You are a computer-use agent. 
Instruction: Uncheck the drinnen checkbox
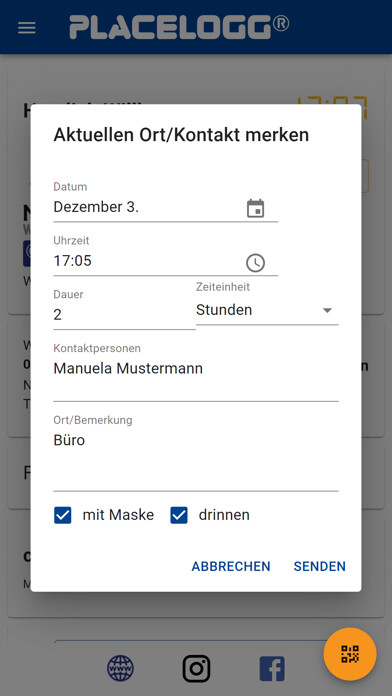(x=179, y=515)
